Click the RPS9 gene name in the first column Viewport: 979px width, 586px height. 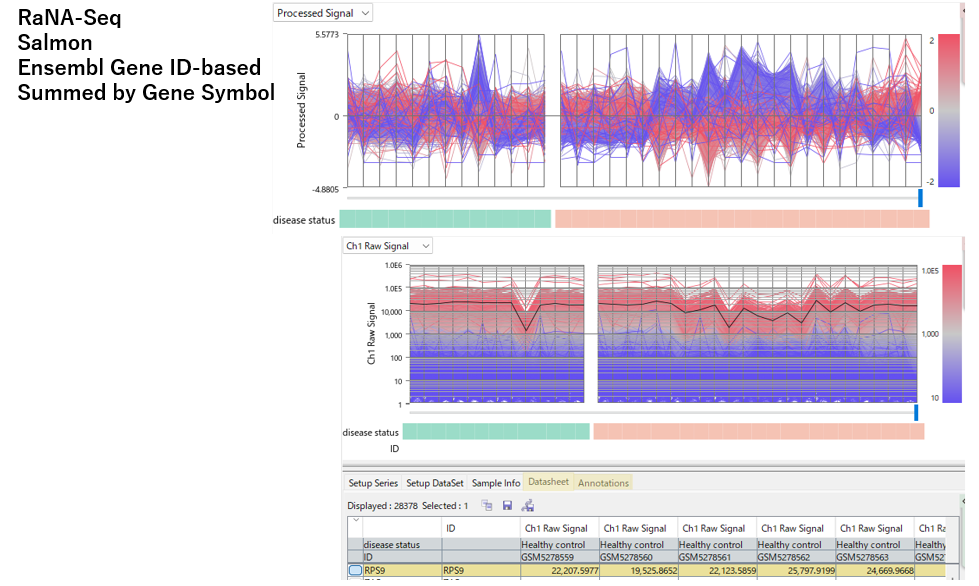pyautogui.click(x=402, y=570)
